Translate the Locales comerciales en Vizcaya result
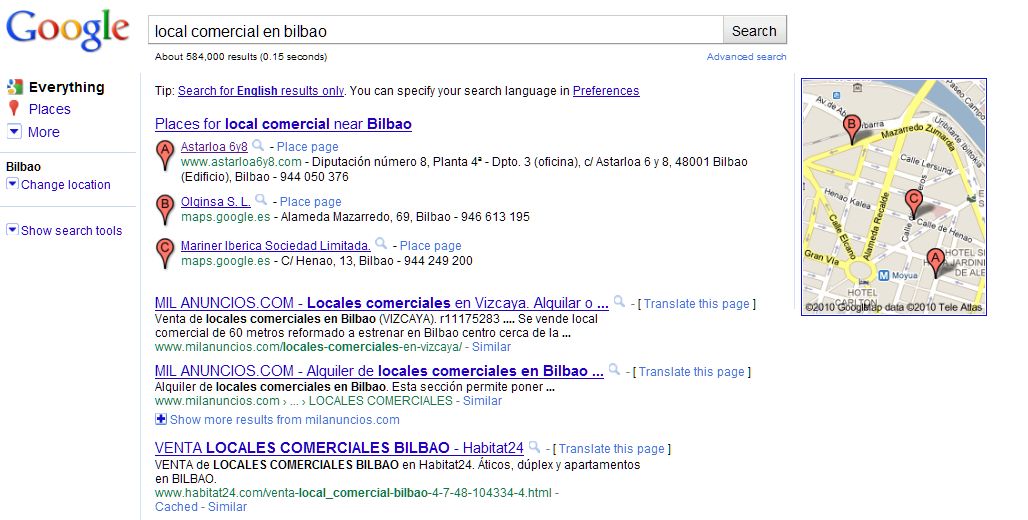The image size is (1028, 520). coord(696,304)
